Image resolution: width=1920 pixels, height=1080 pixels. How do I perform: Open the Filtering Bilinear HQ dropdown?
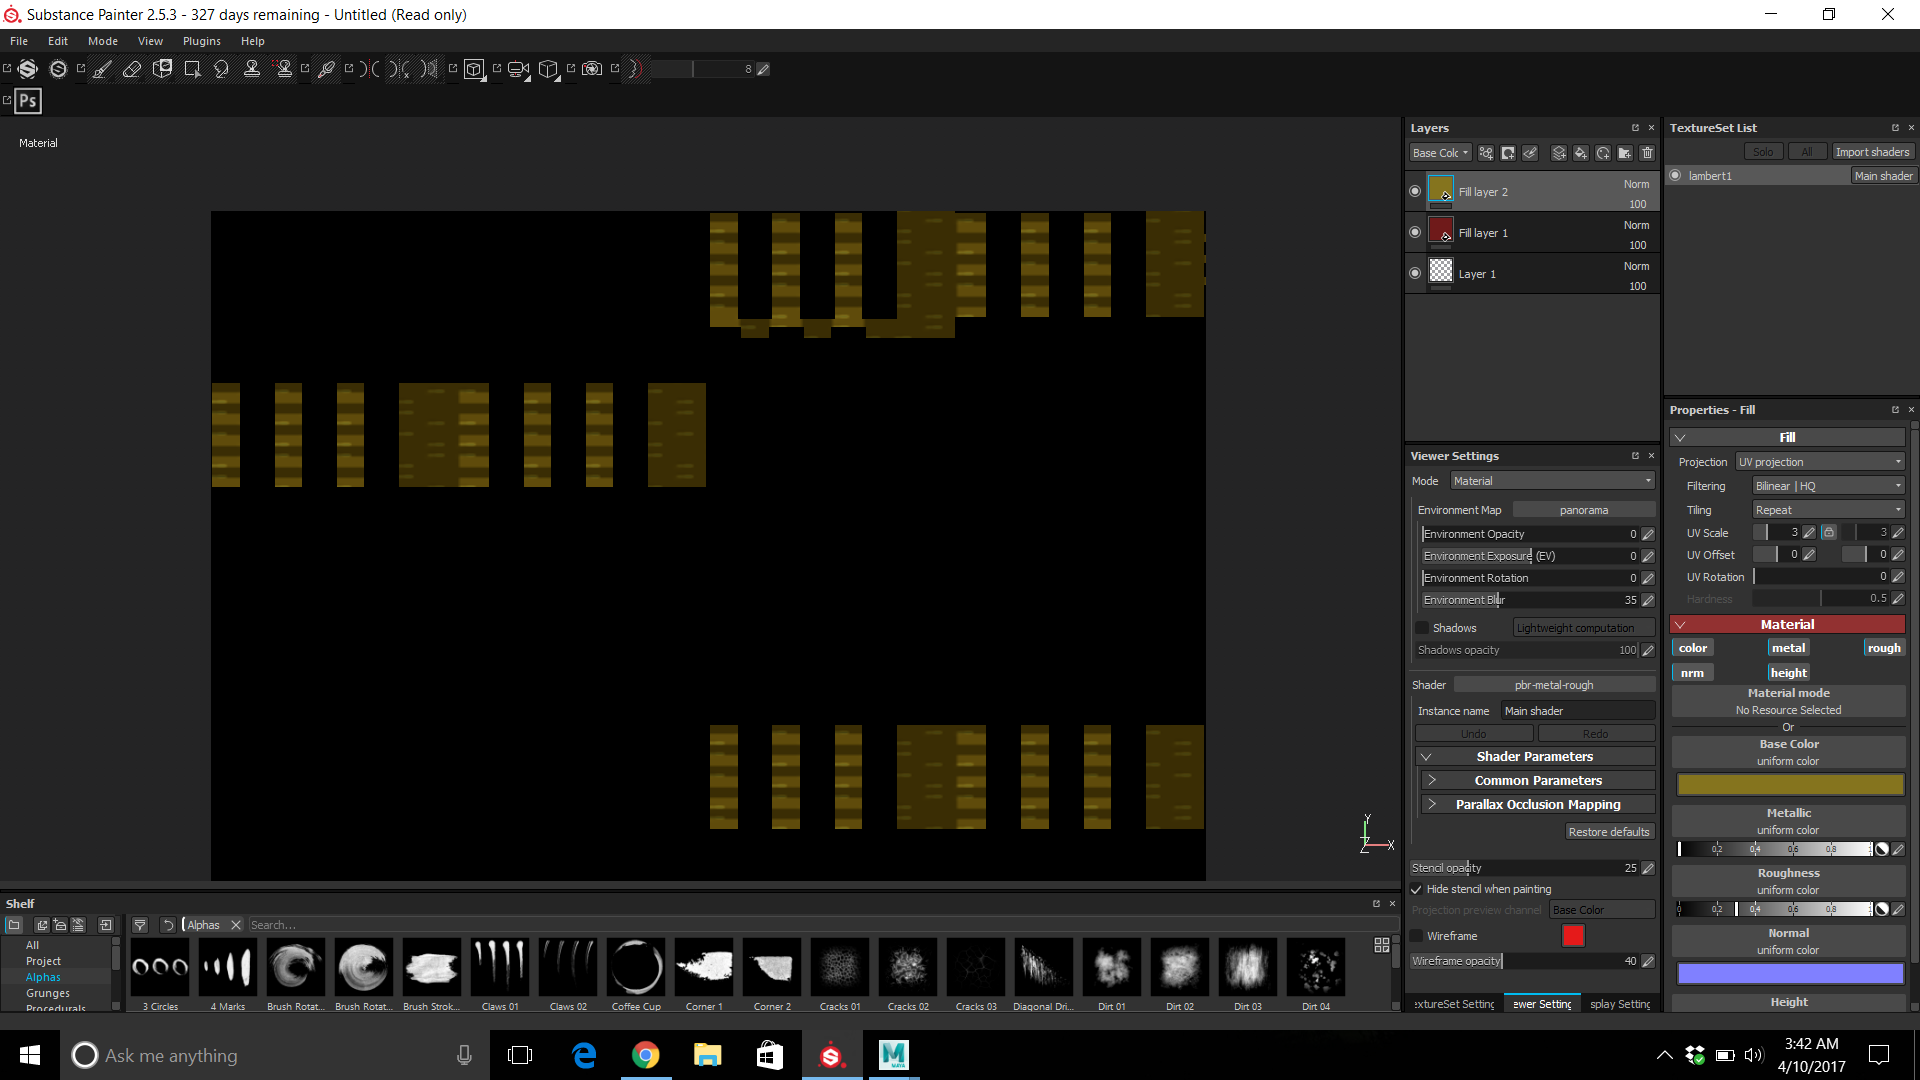click(x=1829, y=486)
